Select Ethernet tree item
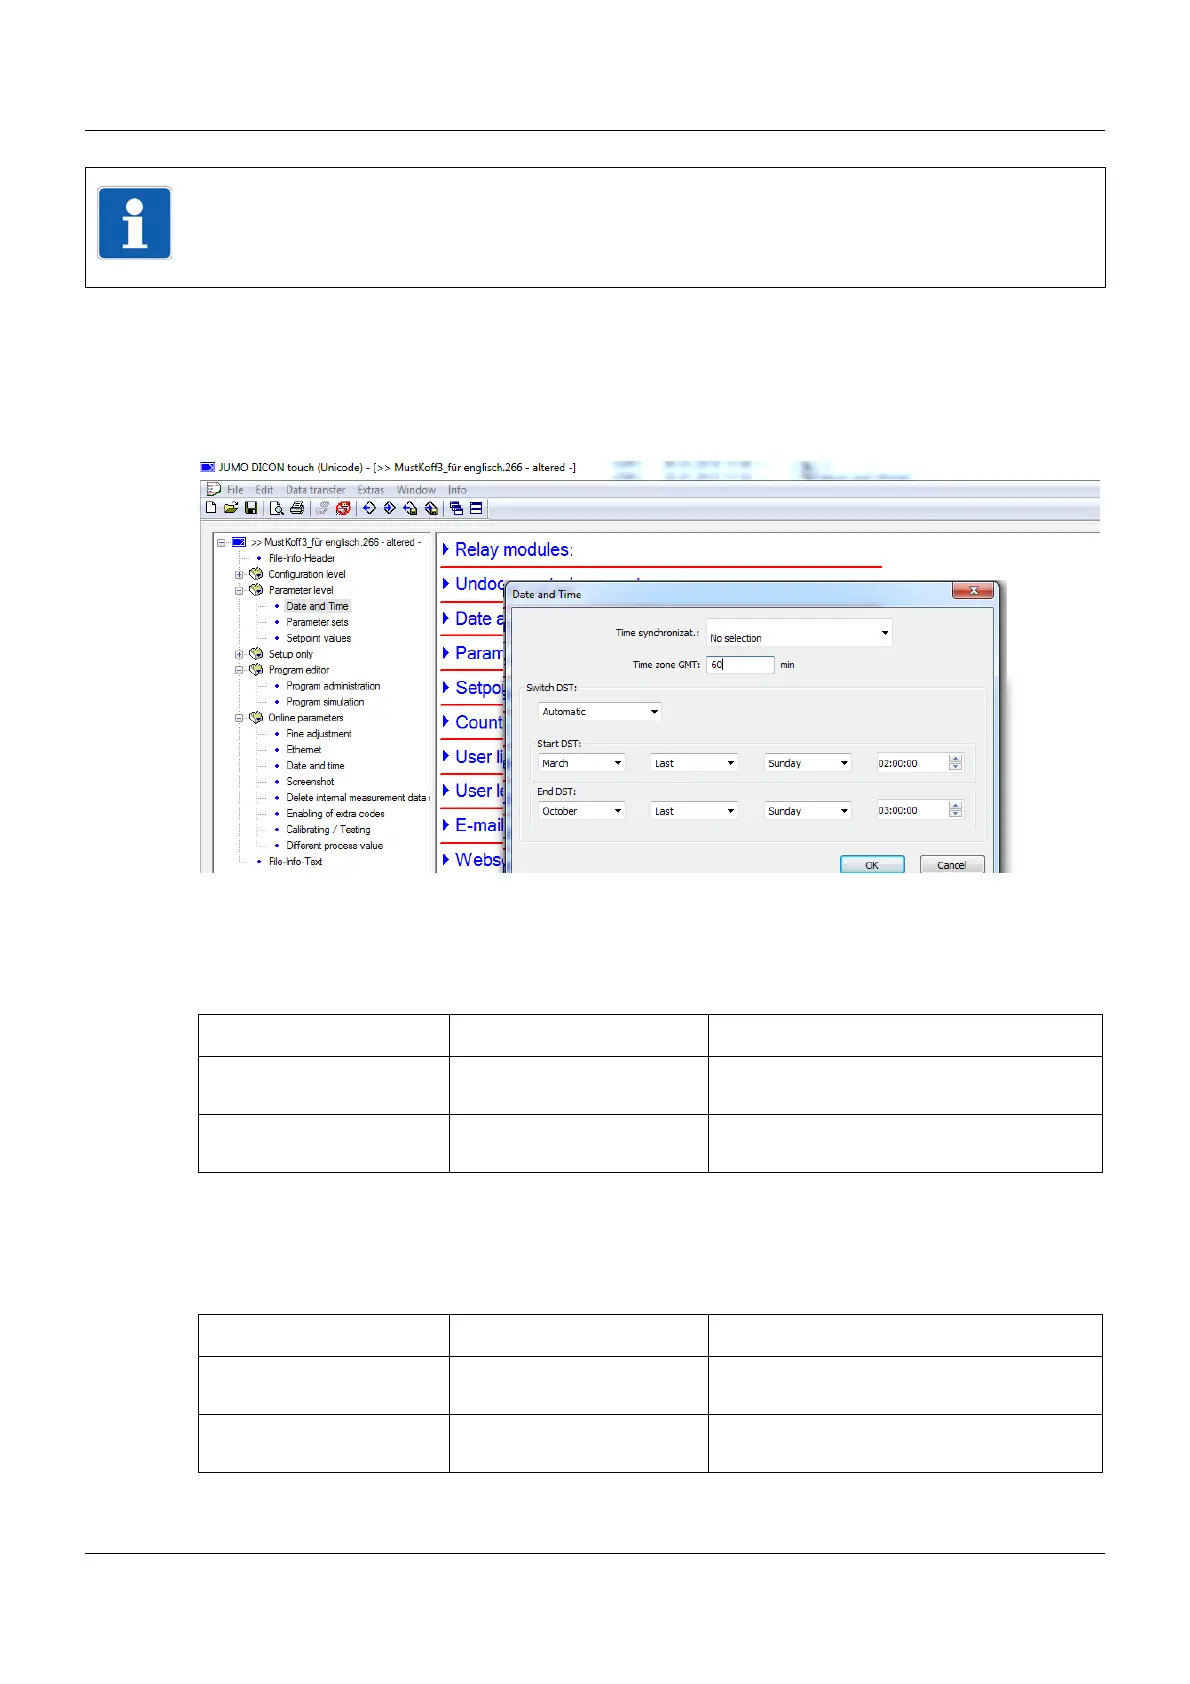The width and height of the screenshot is (1190, 1684). (304, 750)
